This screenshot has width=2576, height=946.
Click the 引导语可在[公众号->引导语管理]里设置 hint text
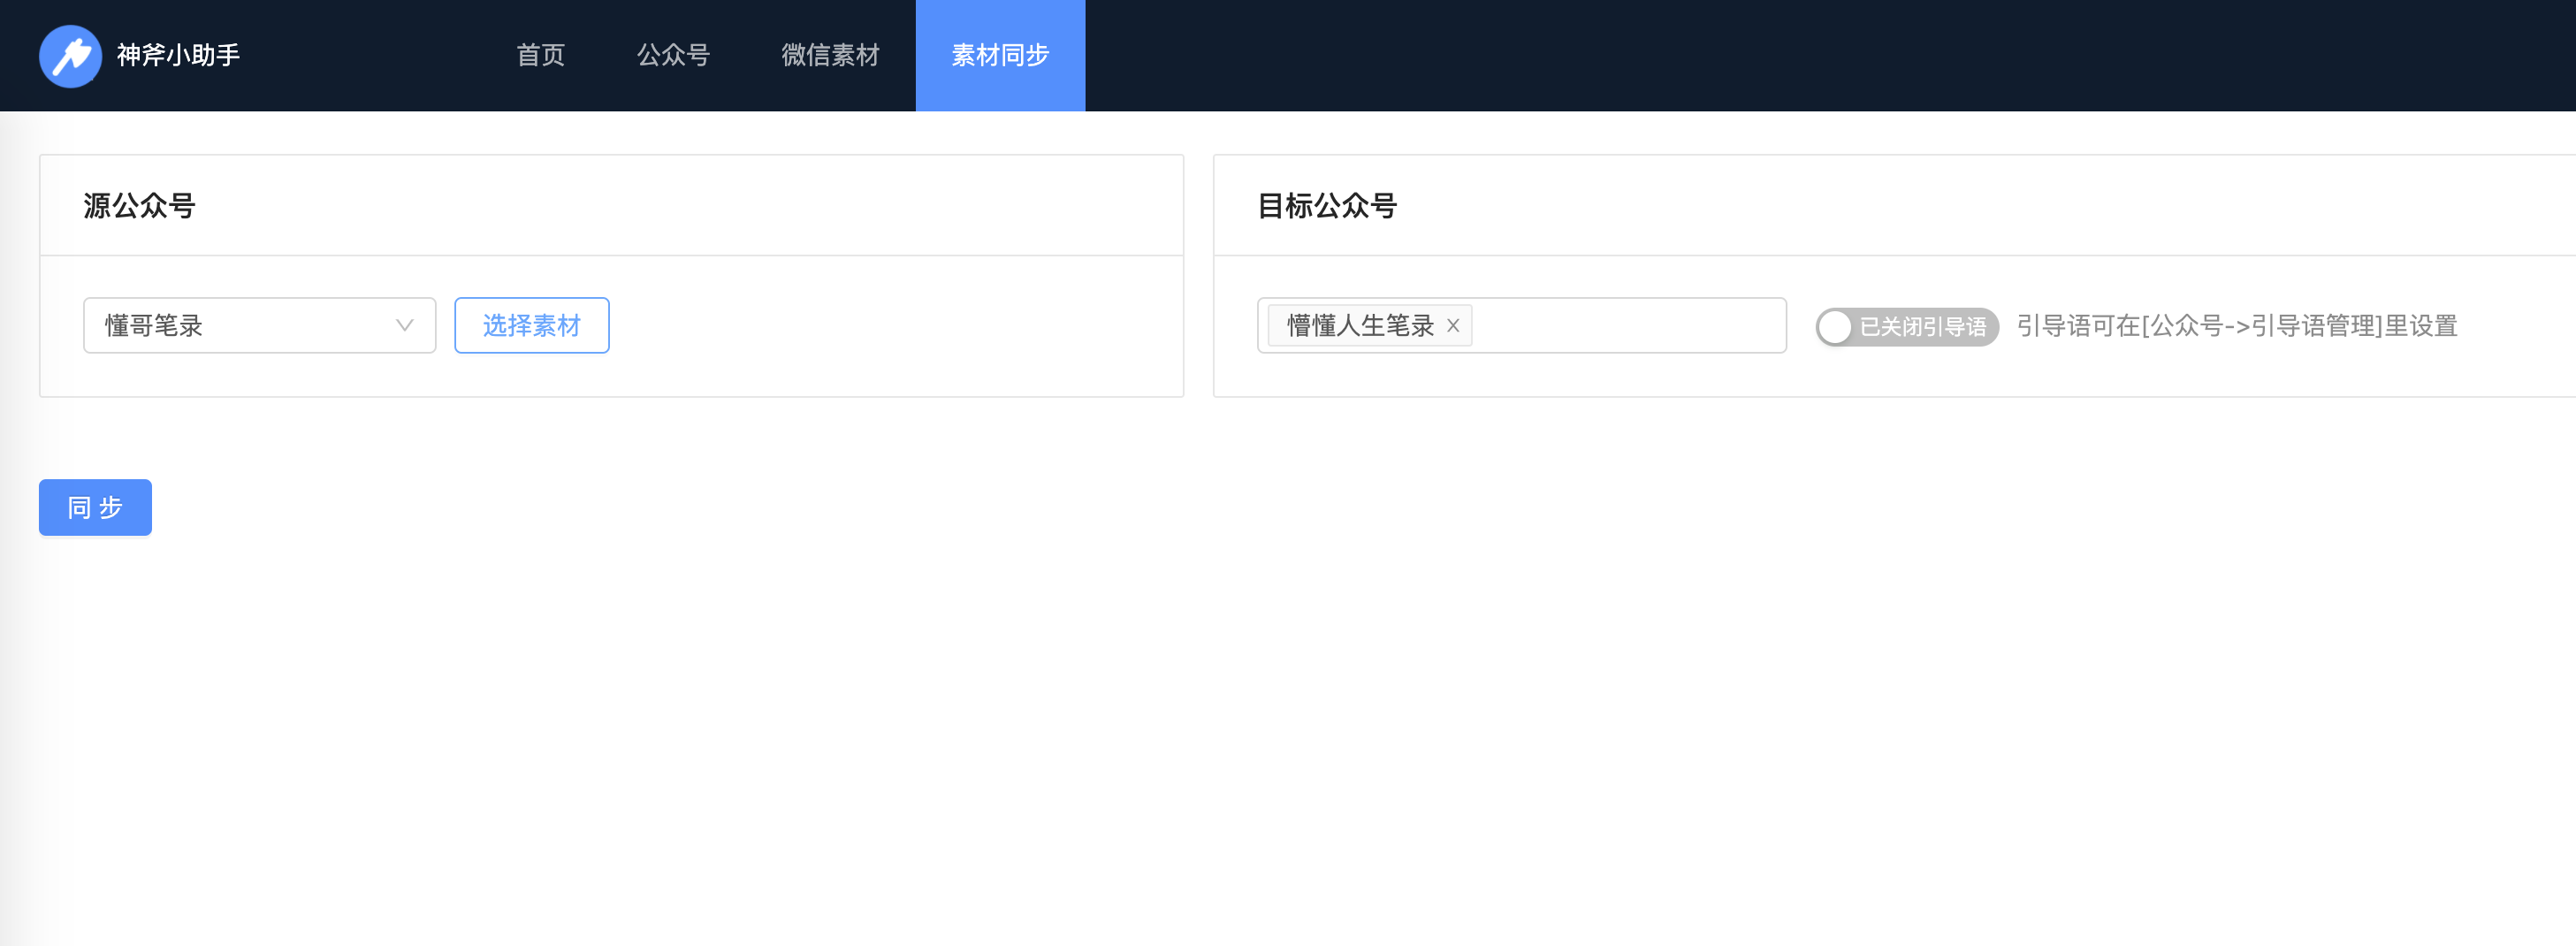click(x=2237, y=326)
